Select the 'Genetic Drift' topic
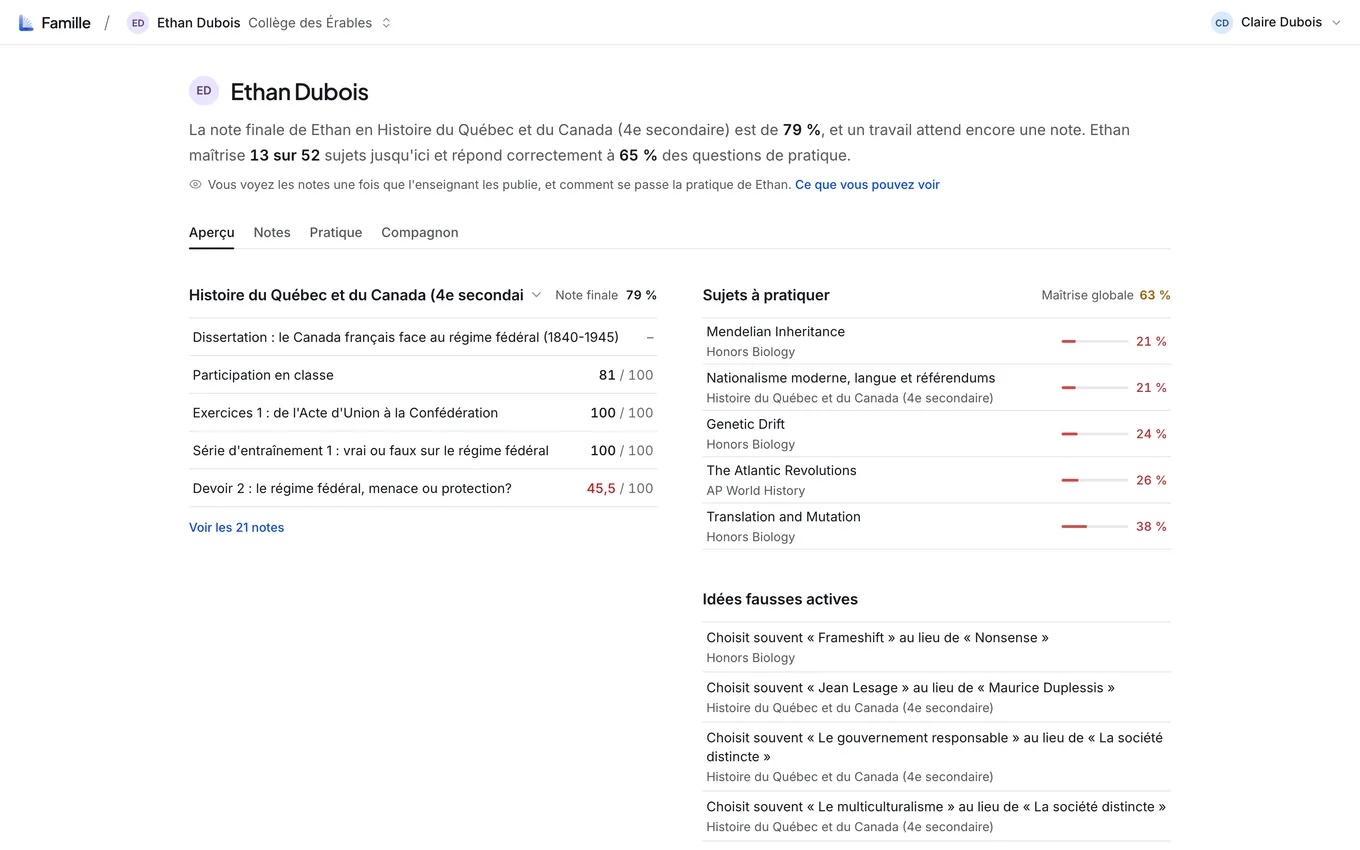Screen dimensions: 1360x850 click(x=937, y=434)
